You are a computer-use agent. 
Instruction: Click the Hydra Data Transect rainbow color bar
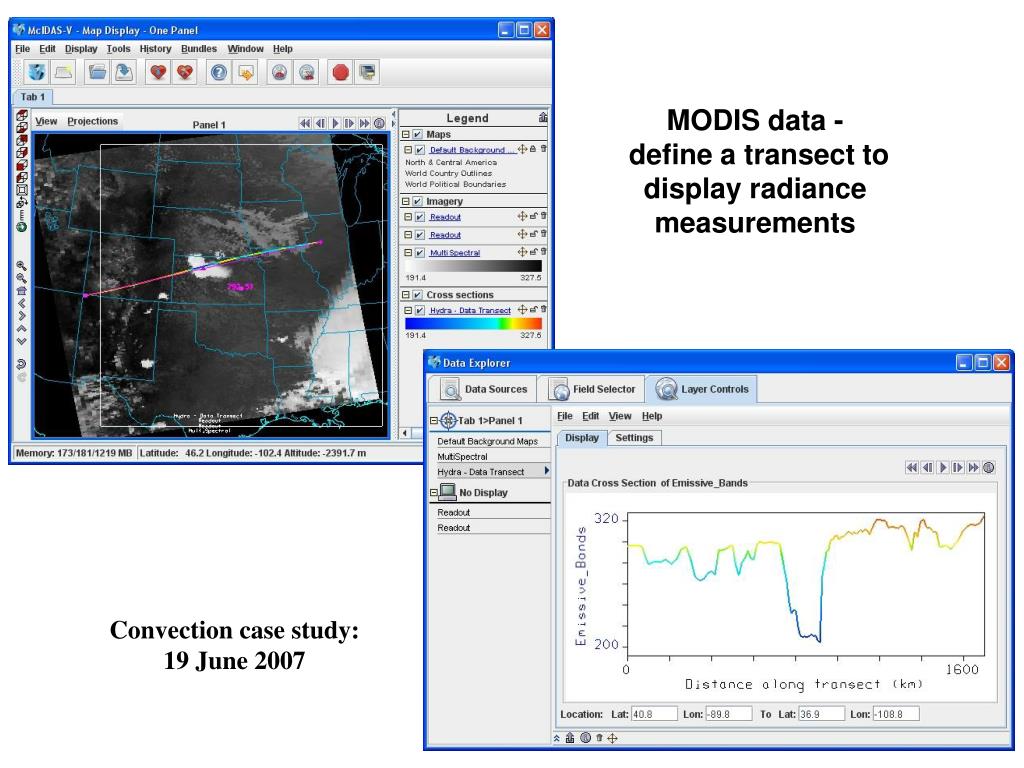click(x=473, y=323)
